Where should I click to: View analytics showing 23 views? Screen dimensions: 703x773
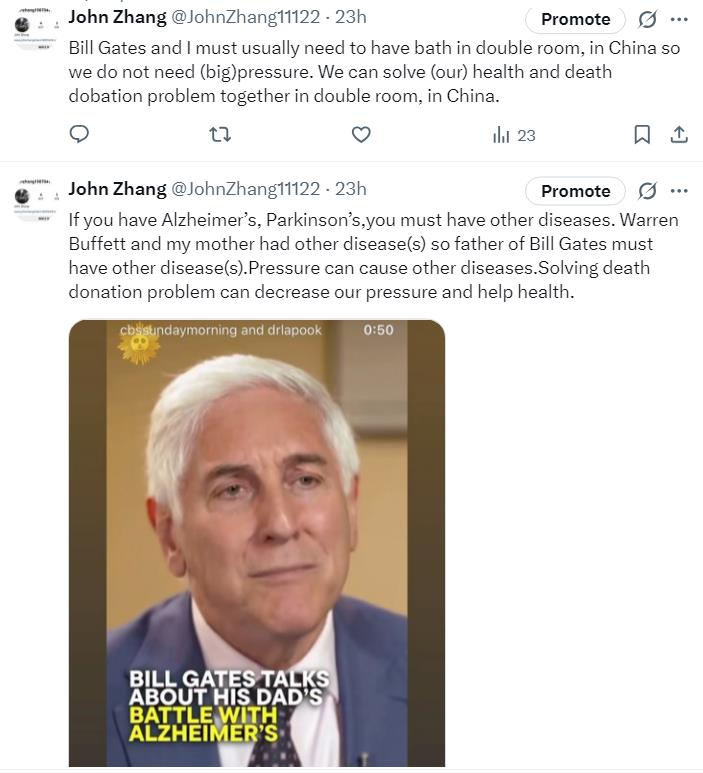coord(514,135)
